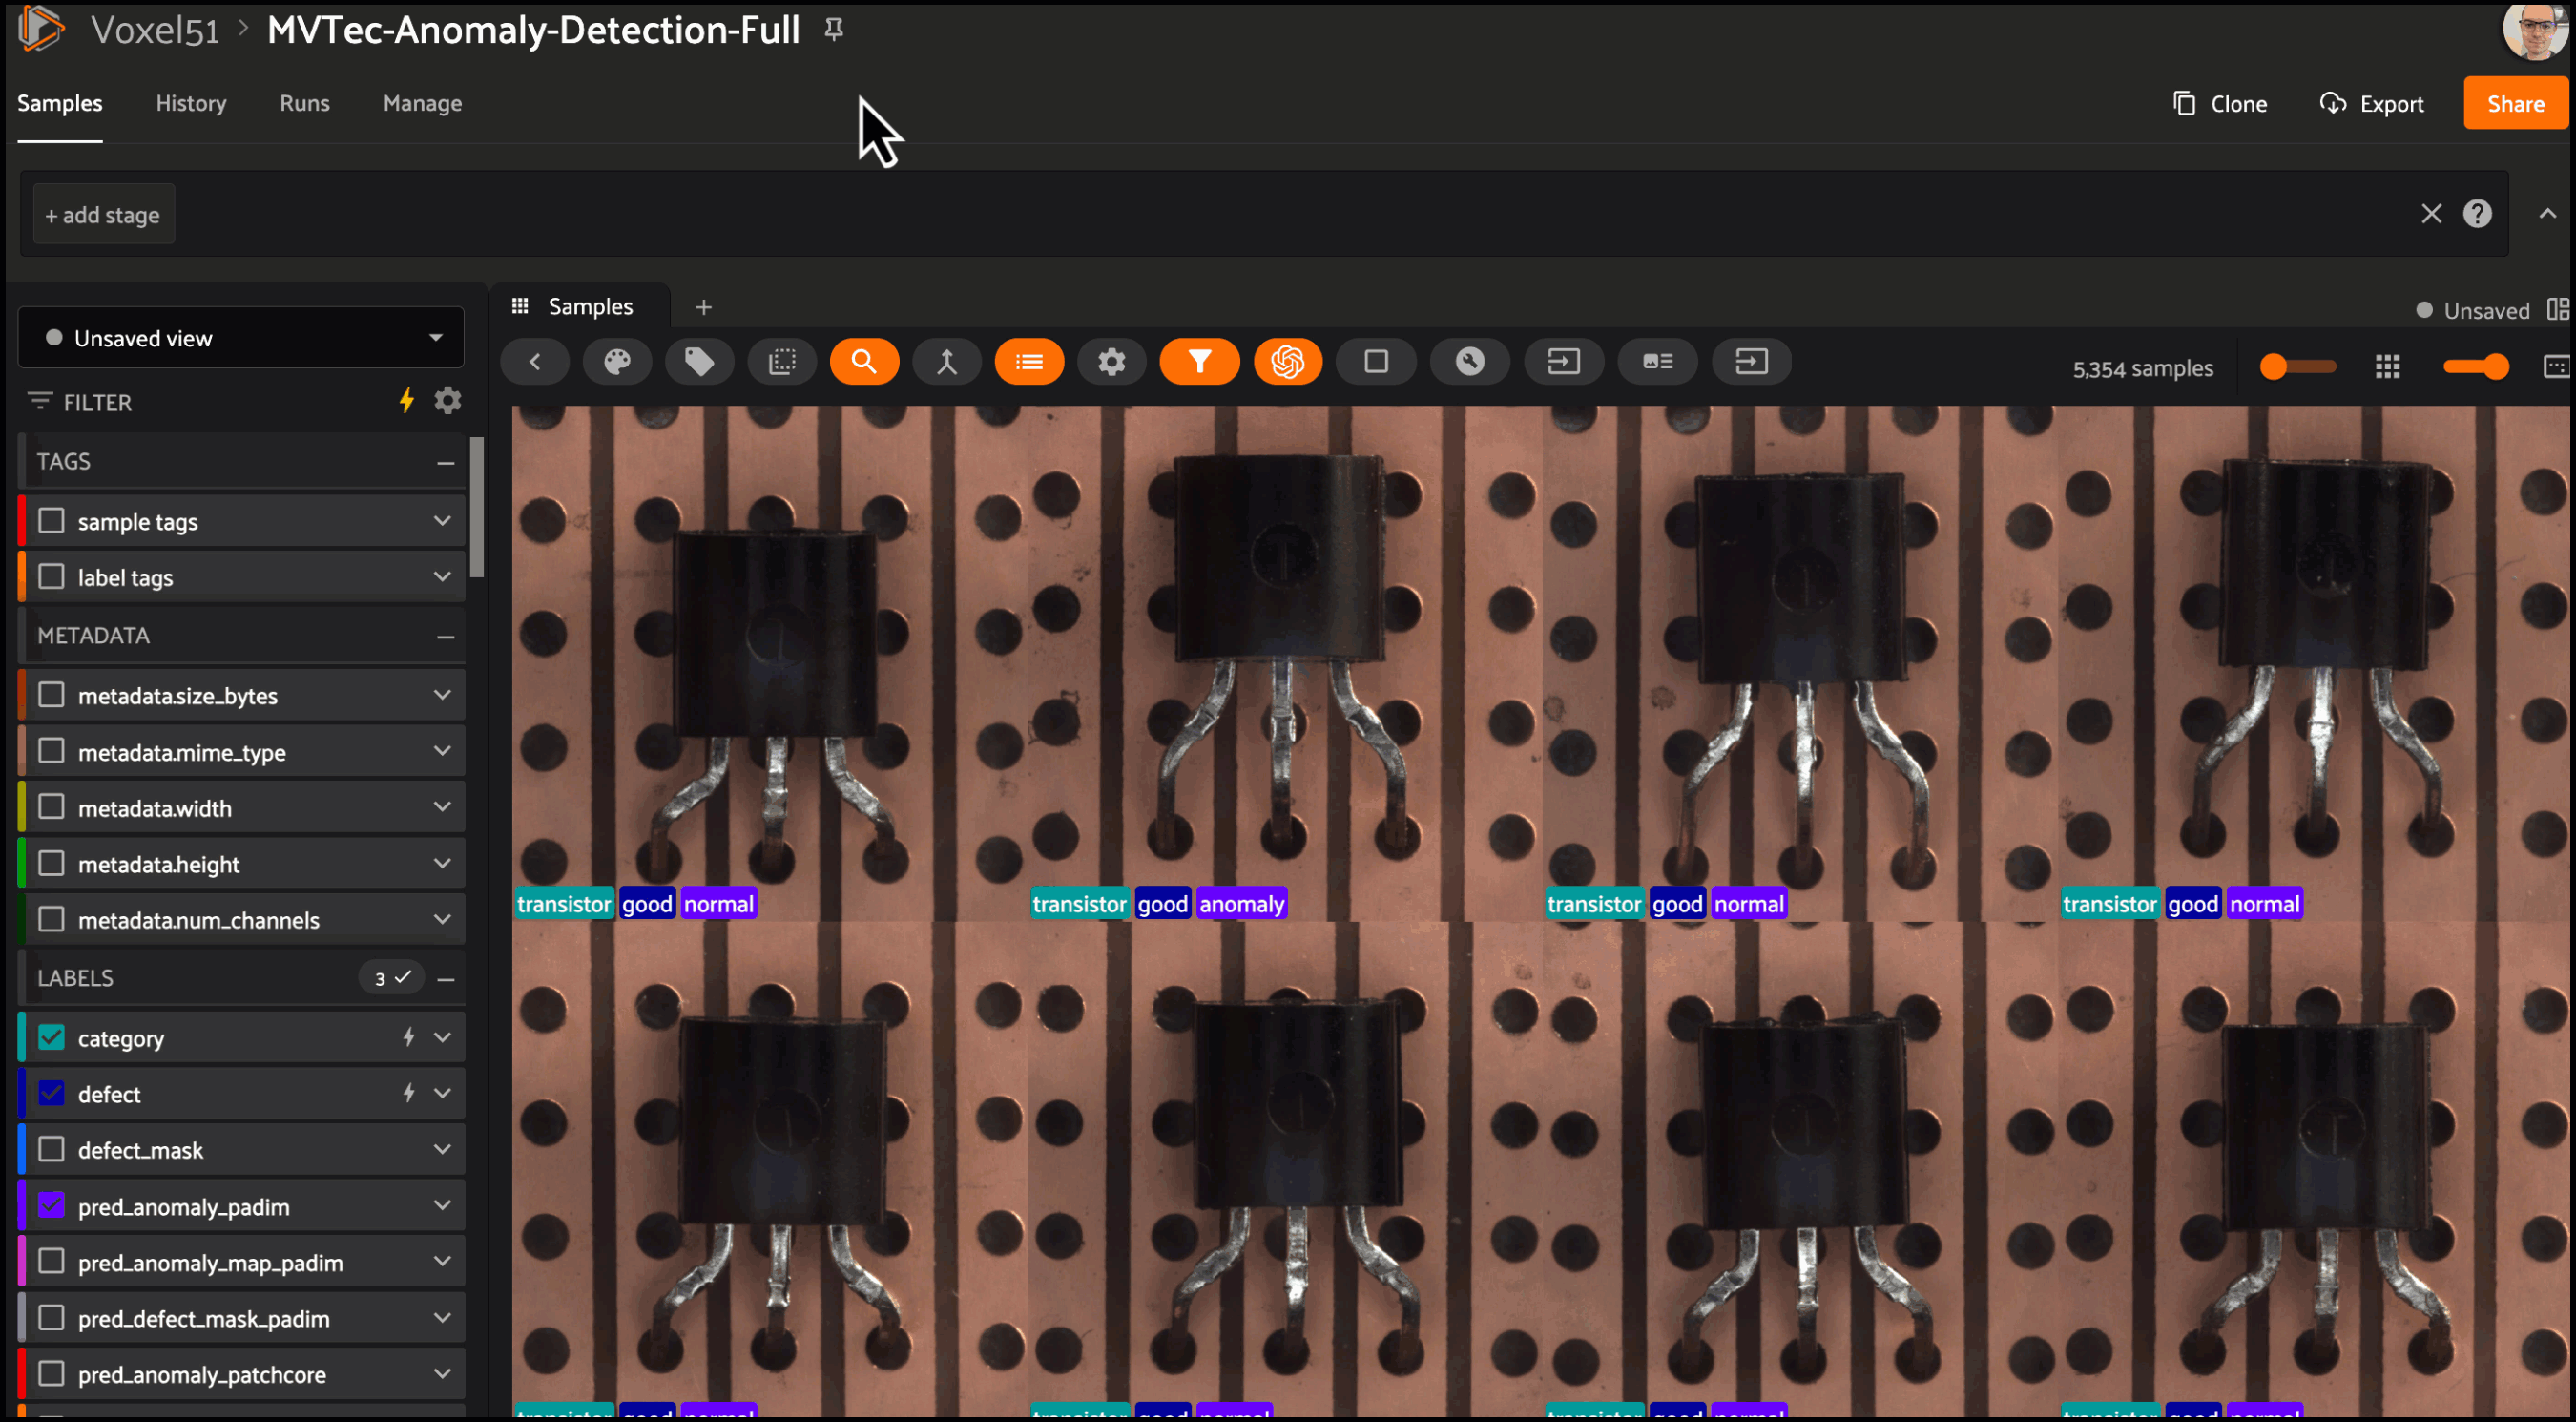Click the orange funnel filter icon

pyautogui.click(x=1199, y=362)
